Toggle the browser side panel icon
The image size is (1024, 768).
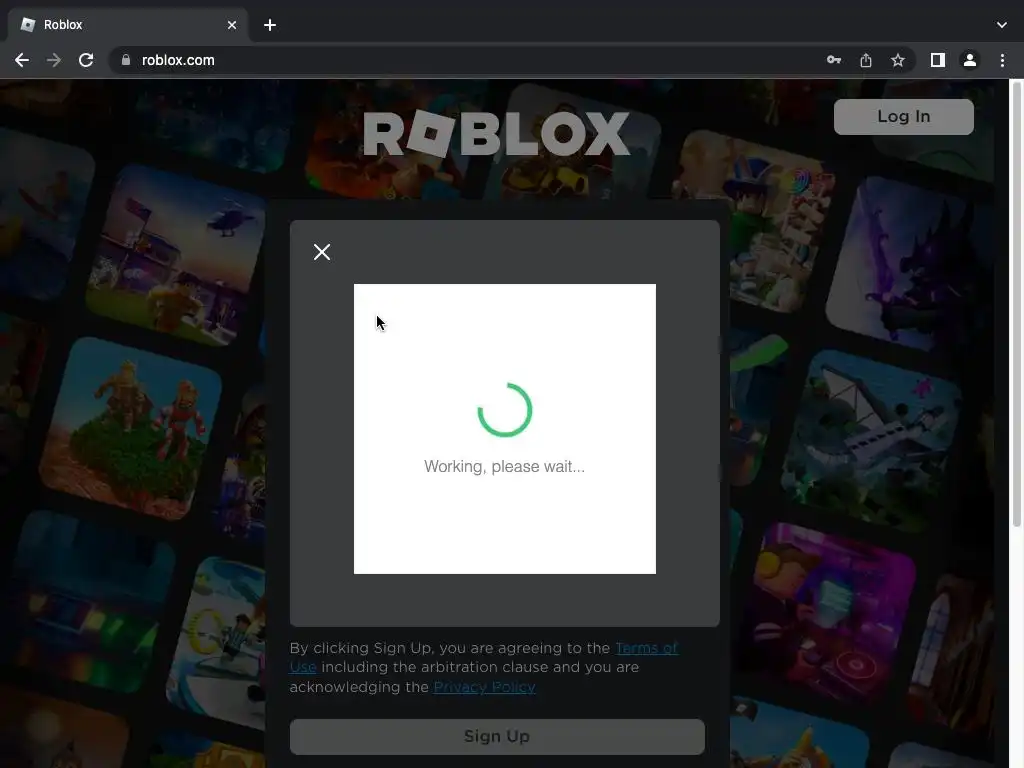pyautogui.click(x=938, y=60)
